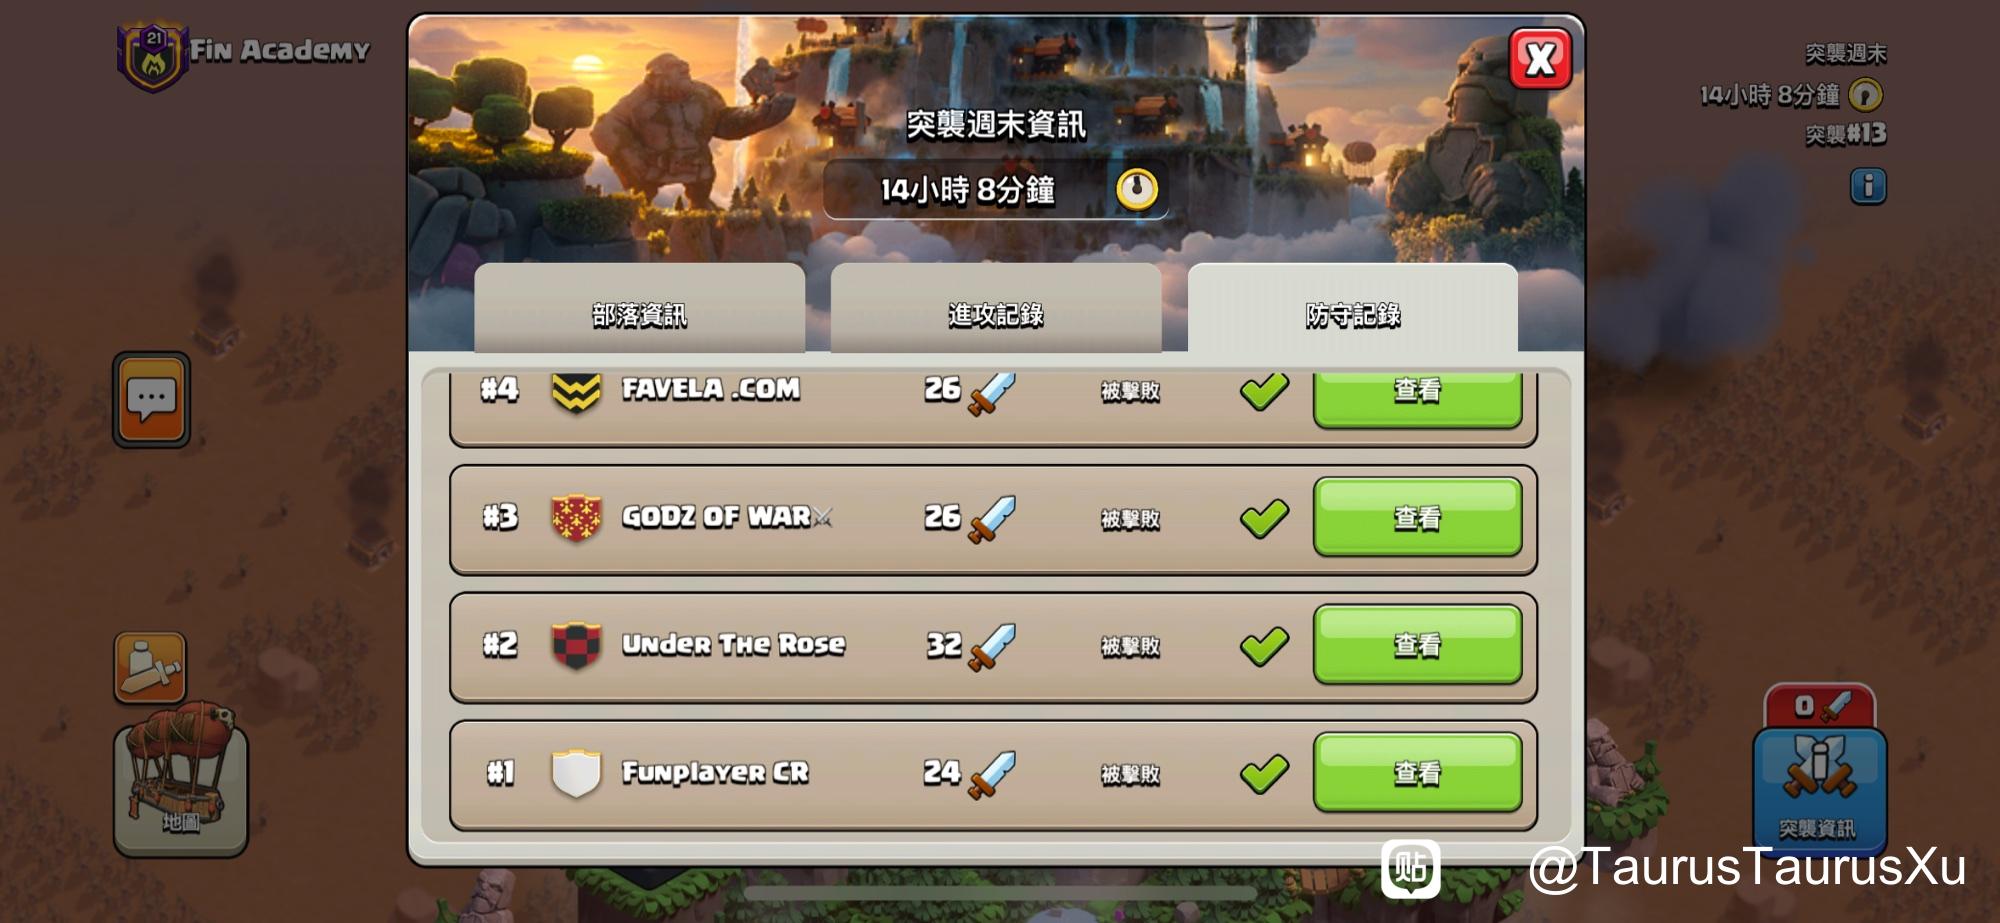View the Under The Rose defense replay

pyautogui.click(x=1418, y=645)
